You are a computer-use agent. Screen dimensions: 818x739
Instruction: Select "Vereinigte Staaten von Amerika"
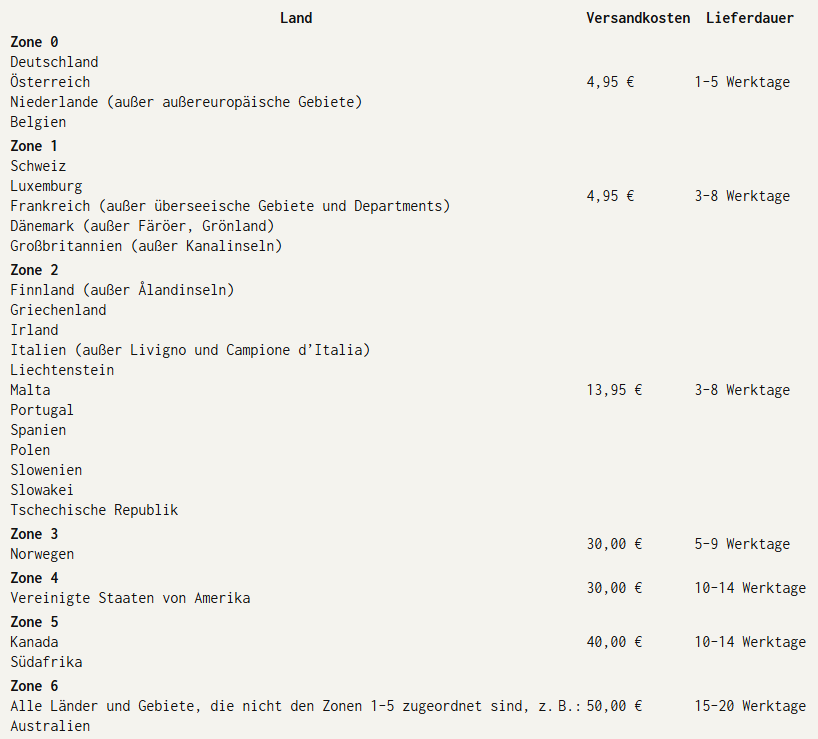pyautogui.click(x=130, y=598)
